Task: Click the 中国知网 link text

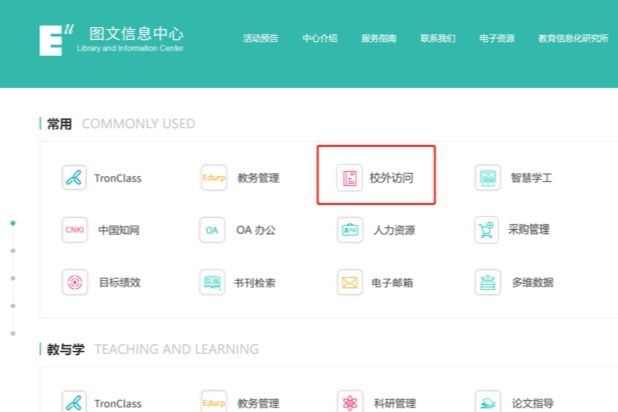Action: 119,230
